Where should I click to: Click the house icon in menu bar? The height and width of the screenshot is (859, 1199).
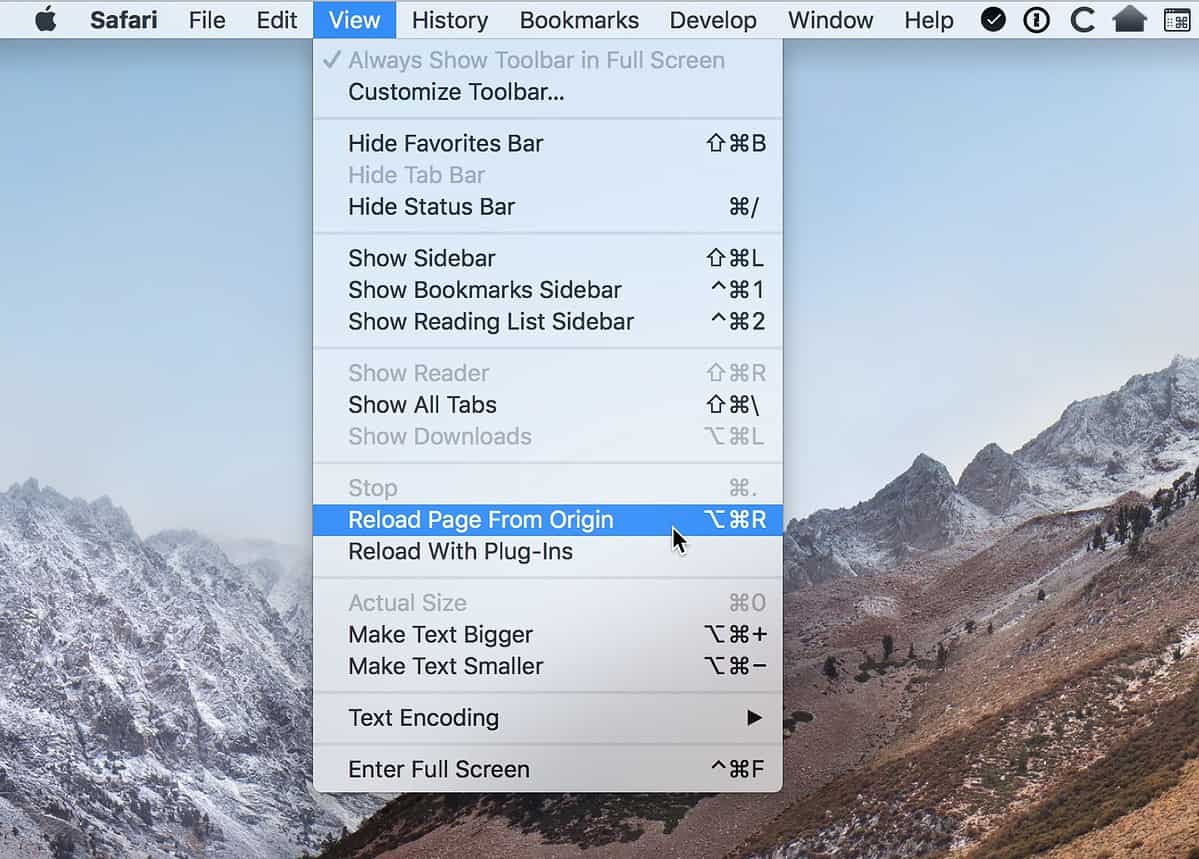coord(1129,19)
